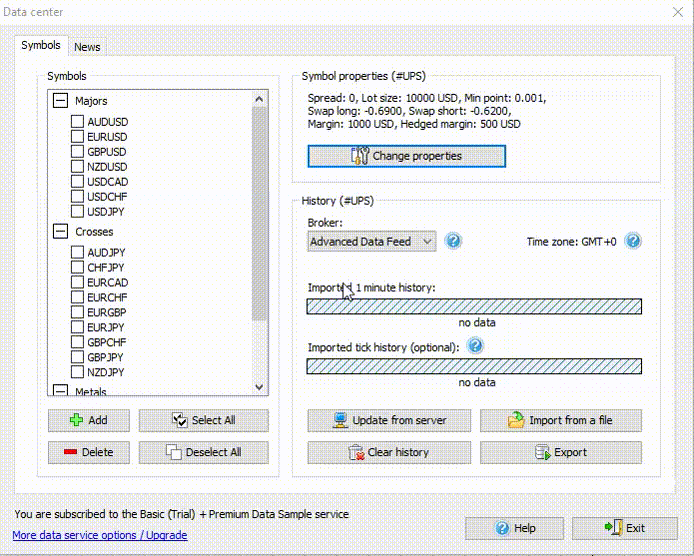
Task: Click the Crosses group label
Action: tap(94, 232)
